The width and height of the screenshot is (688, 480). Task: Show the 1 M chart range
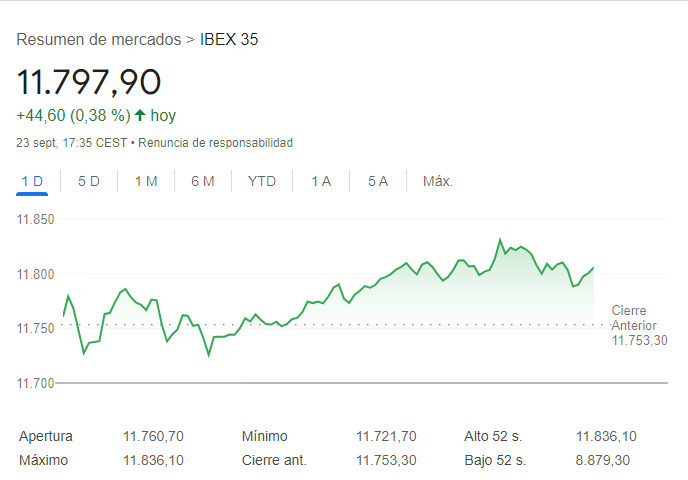pos(146,181)
